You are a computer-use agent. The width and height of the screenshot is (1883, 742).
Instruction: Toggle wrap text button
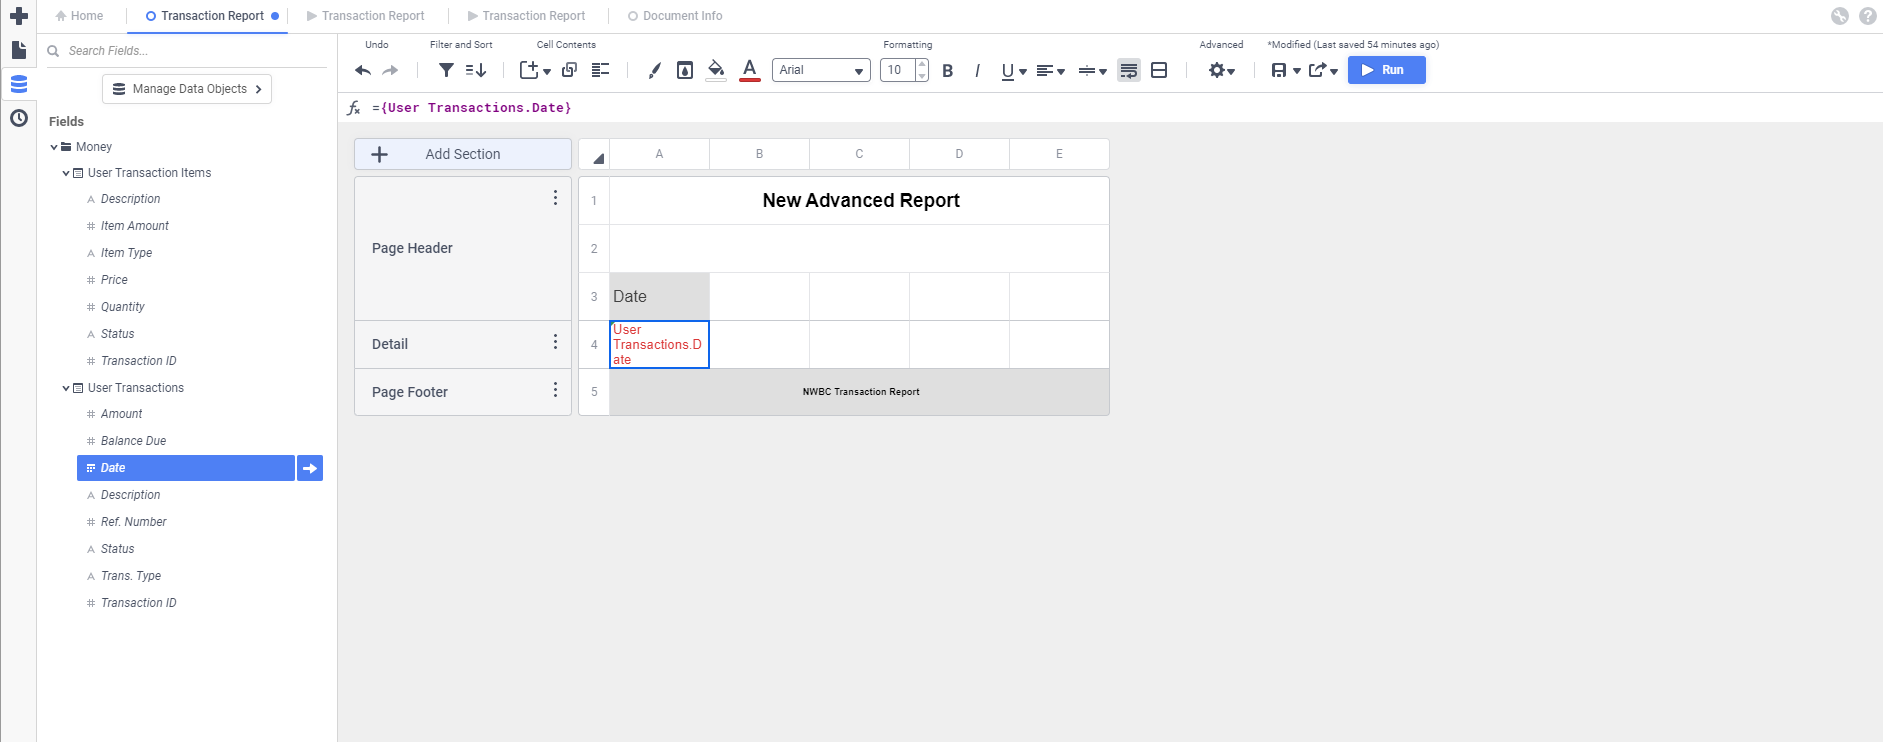point(1129,70)
